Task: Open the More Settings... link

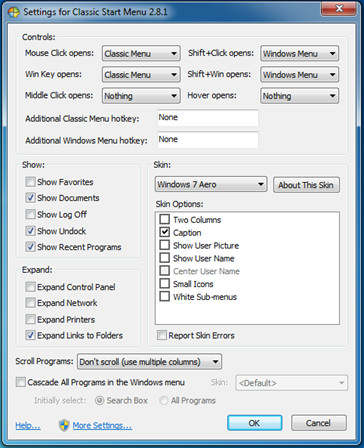Action: [x=102, y=426]
